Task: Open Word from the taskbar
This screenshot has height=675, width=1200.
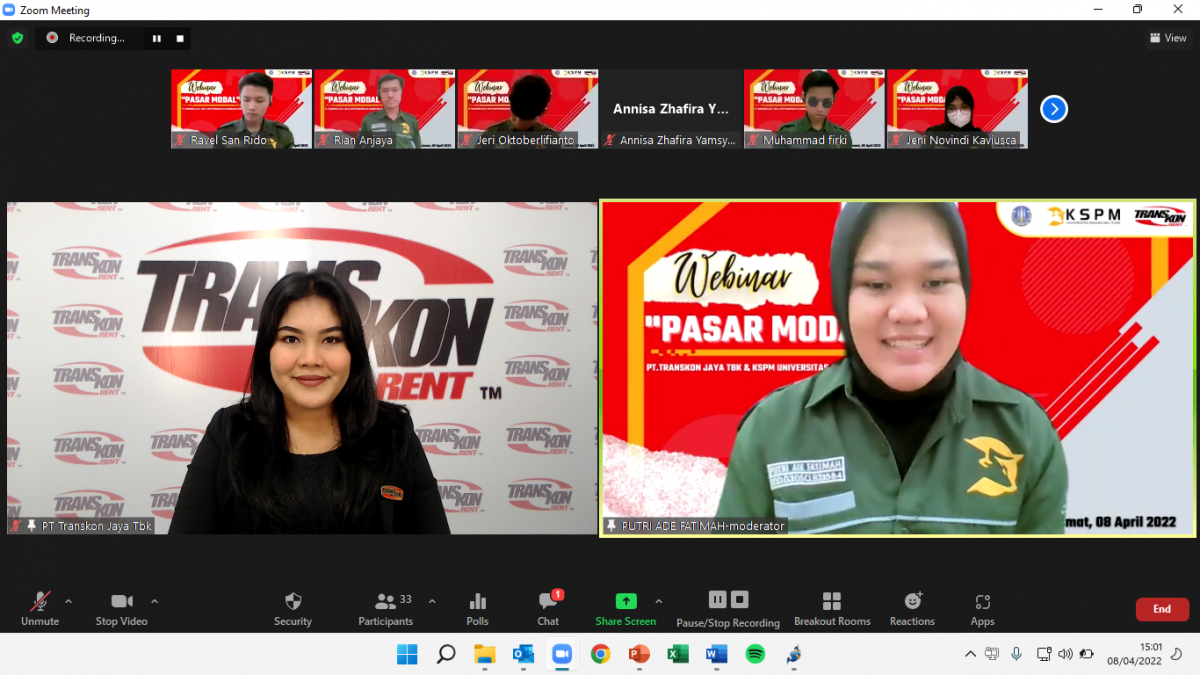Action: coord(716,654)
